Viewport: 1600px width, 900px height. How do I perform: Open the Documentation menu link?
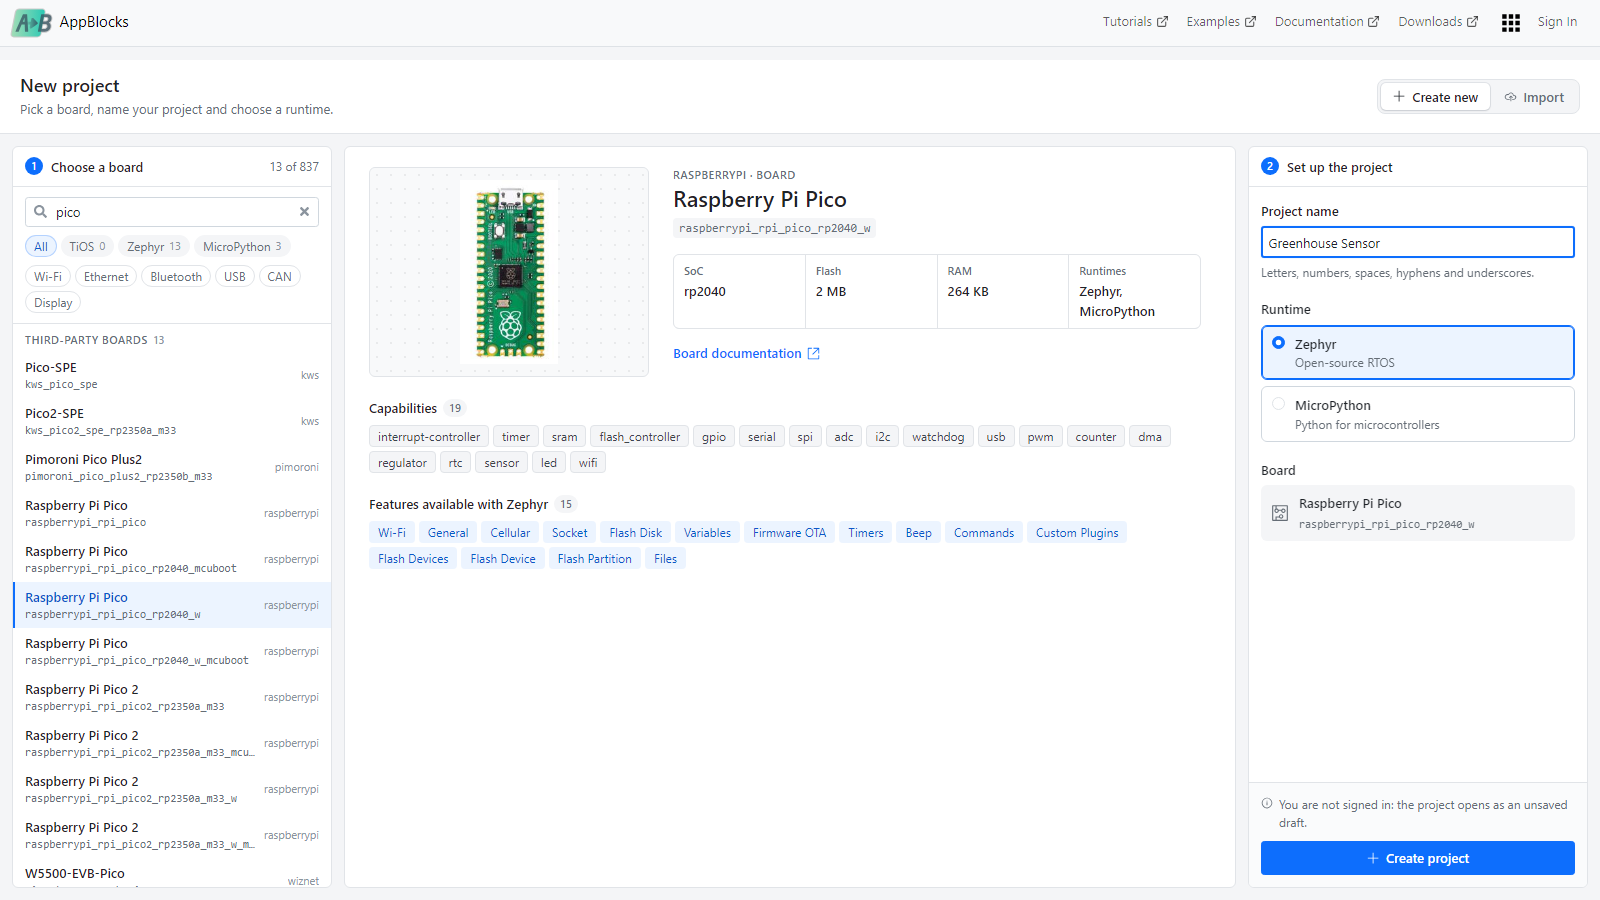coord(1327,22)
